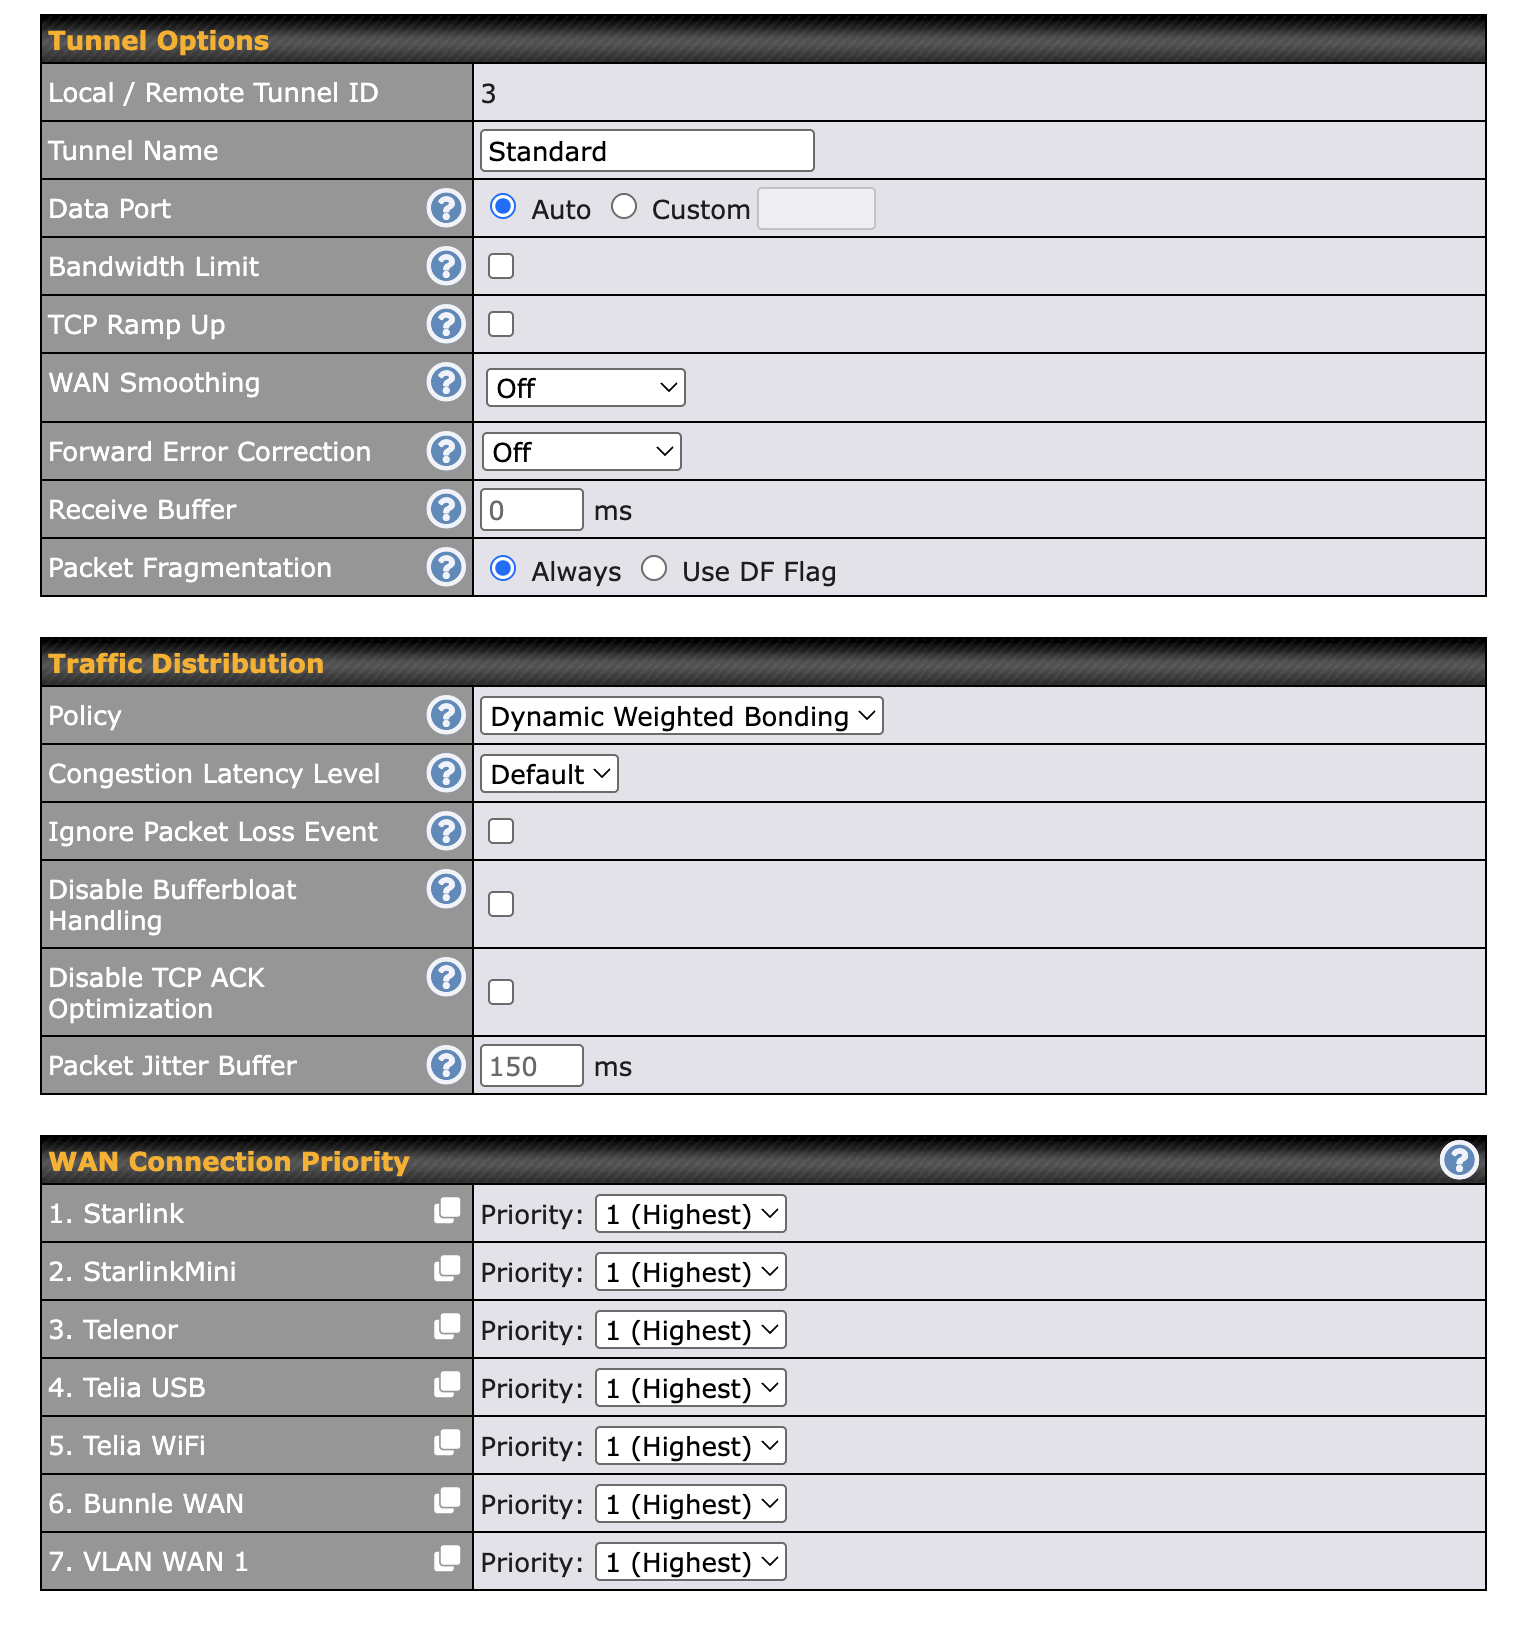Click the Policy help icon
This screenshot has width=1522, height=1630.
(446, 715)
